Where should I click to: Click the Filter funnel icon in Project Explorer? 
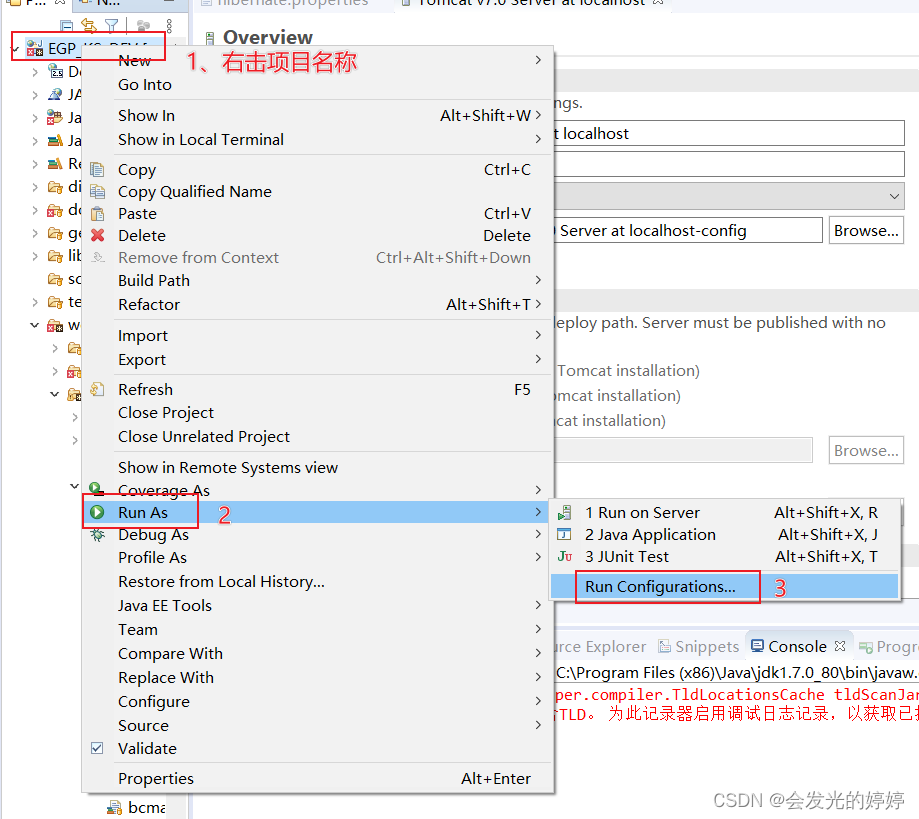(x=111, y=23)
